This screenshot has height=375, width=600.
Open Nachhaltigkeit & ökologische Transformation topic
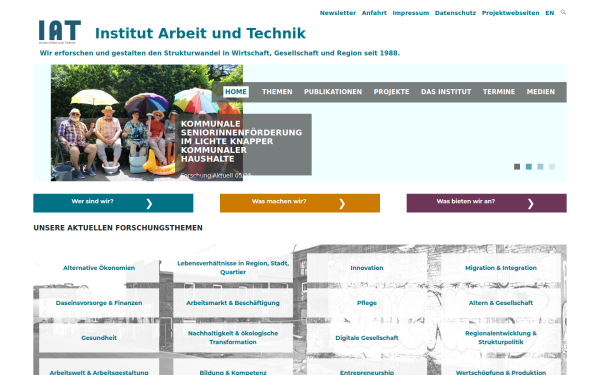click(x=233, y=338)
